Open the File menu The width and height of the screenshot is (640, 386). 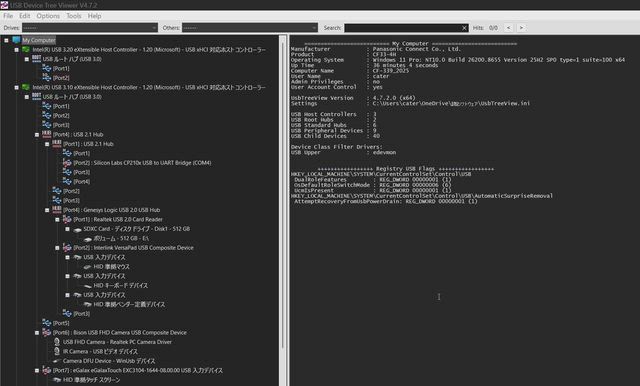click(x=8, y=16)
